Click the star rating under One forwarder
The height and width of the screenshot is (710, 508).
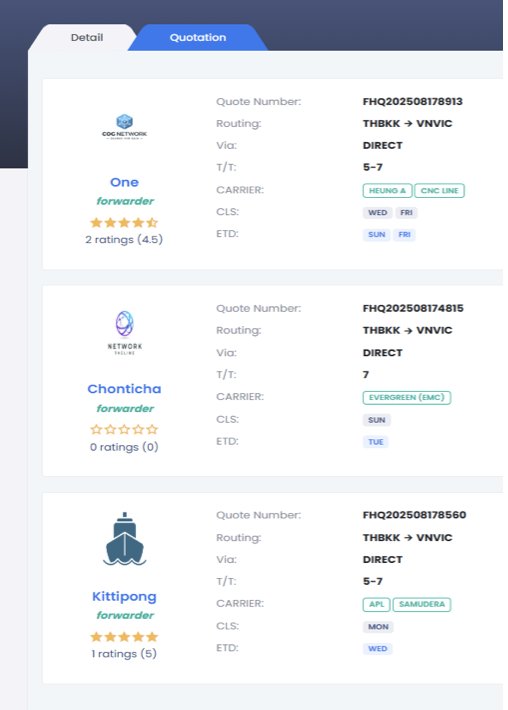[124, 222]
